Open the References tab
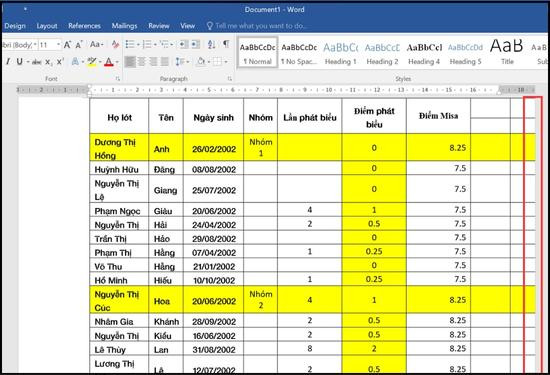The height and width of the screenshot is (375, 550). coord(84,26)
